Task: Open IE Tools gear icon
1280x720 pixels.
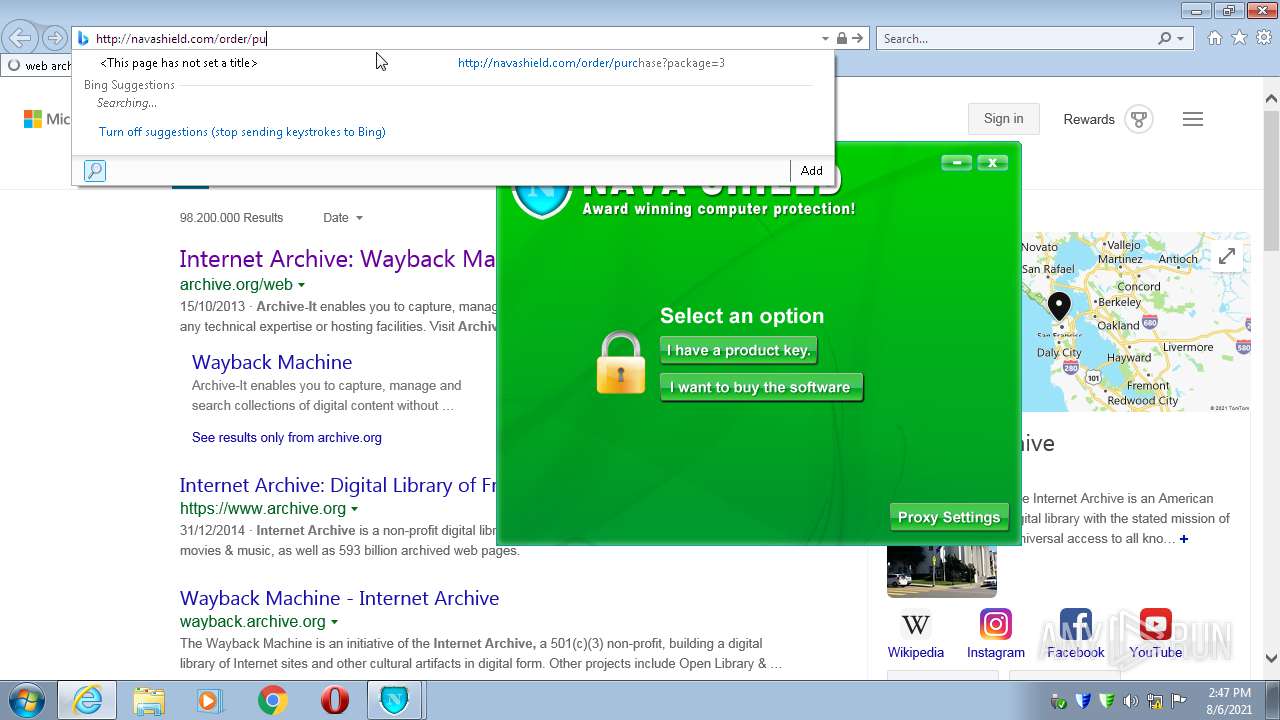Action: [1264, 38]
